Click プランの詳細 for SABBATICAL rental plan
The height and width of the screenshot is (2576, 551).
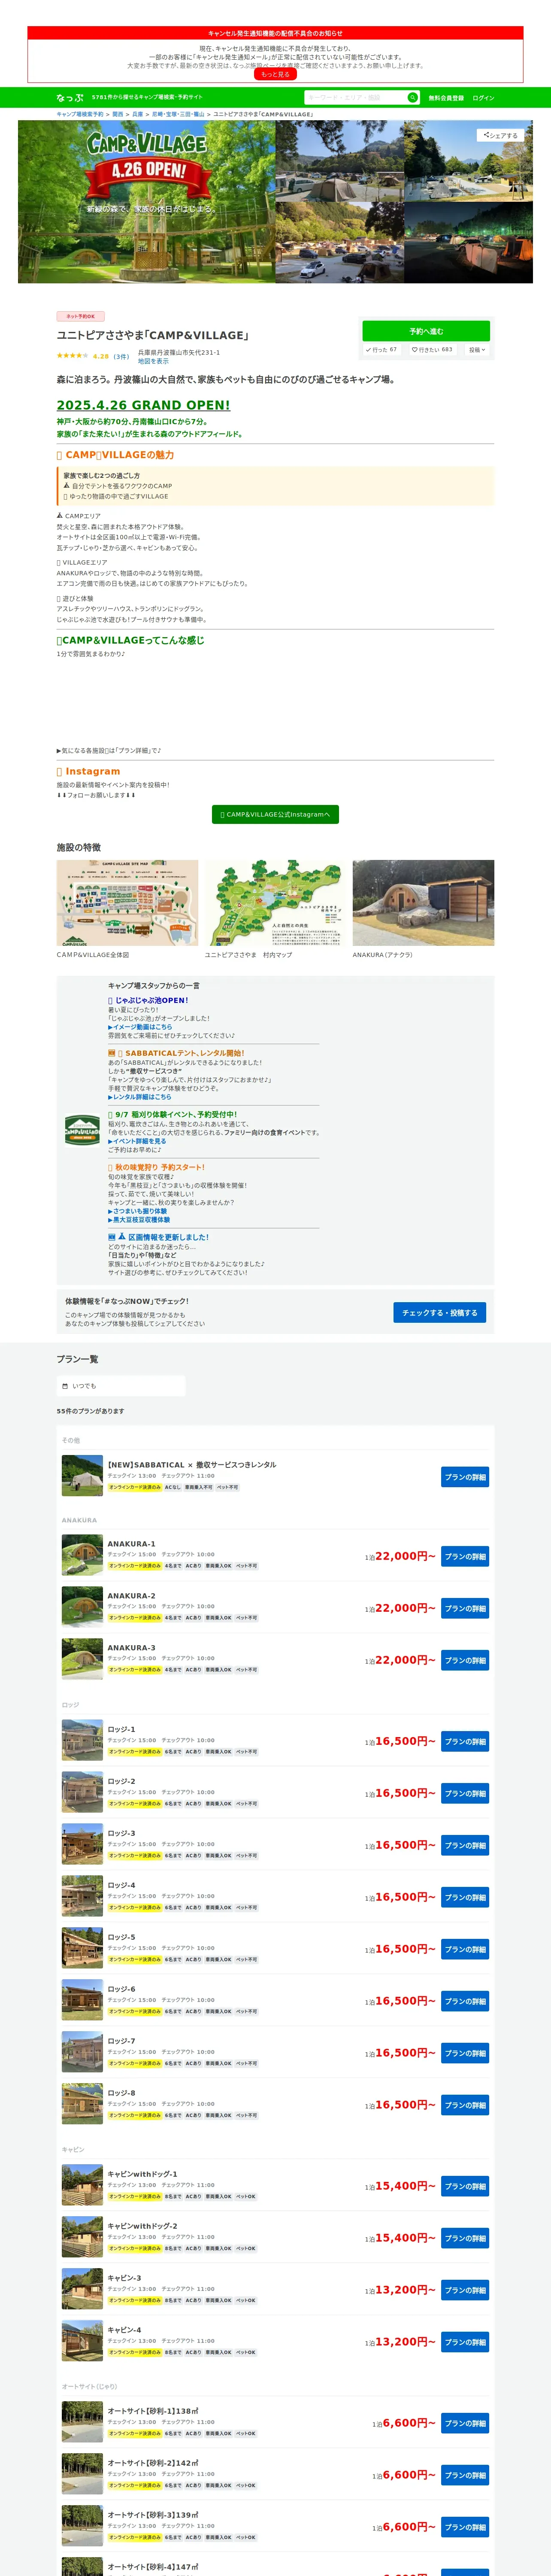[x=465, y=1477]
